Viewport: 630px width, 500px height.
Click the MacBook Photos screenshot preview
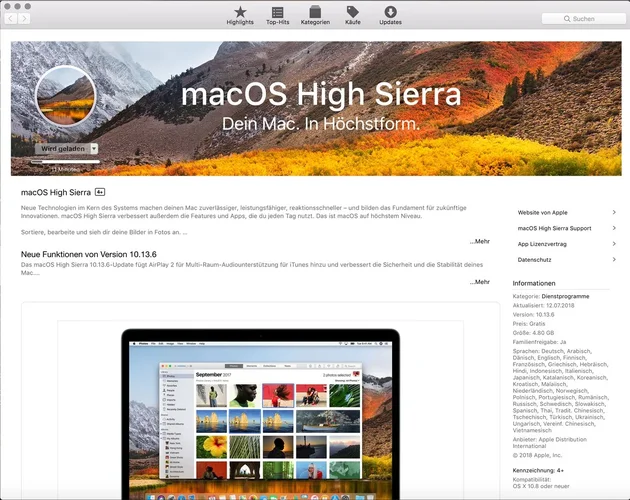(260, 410)
